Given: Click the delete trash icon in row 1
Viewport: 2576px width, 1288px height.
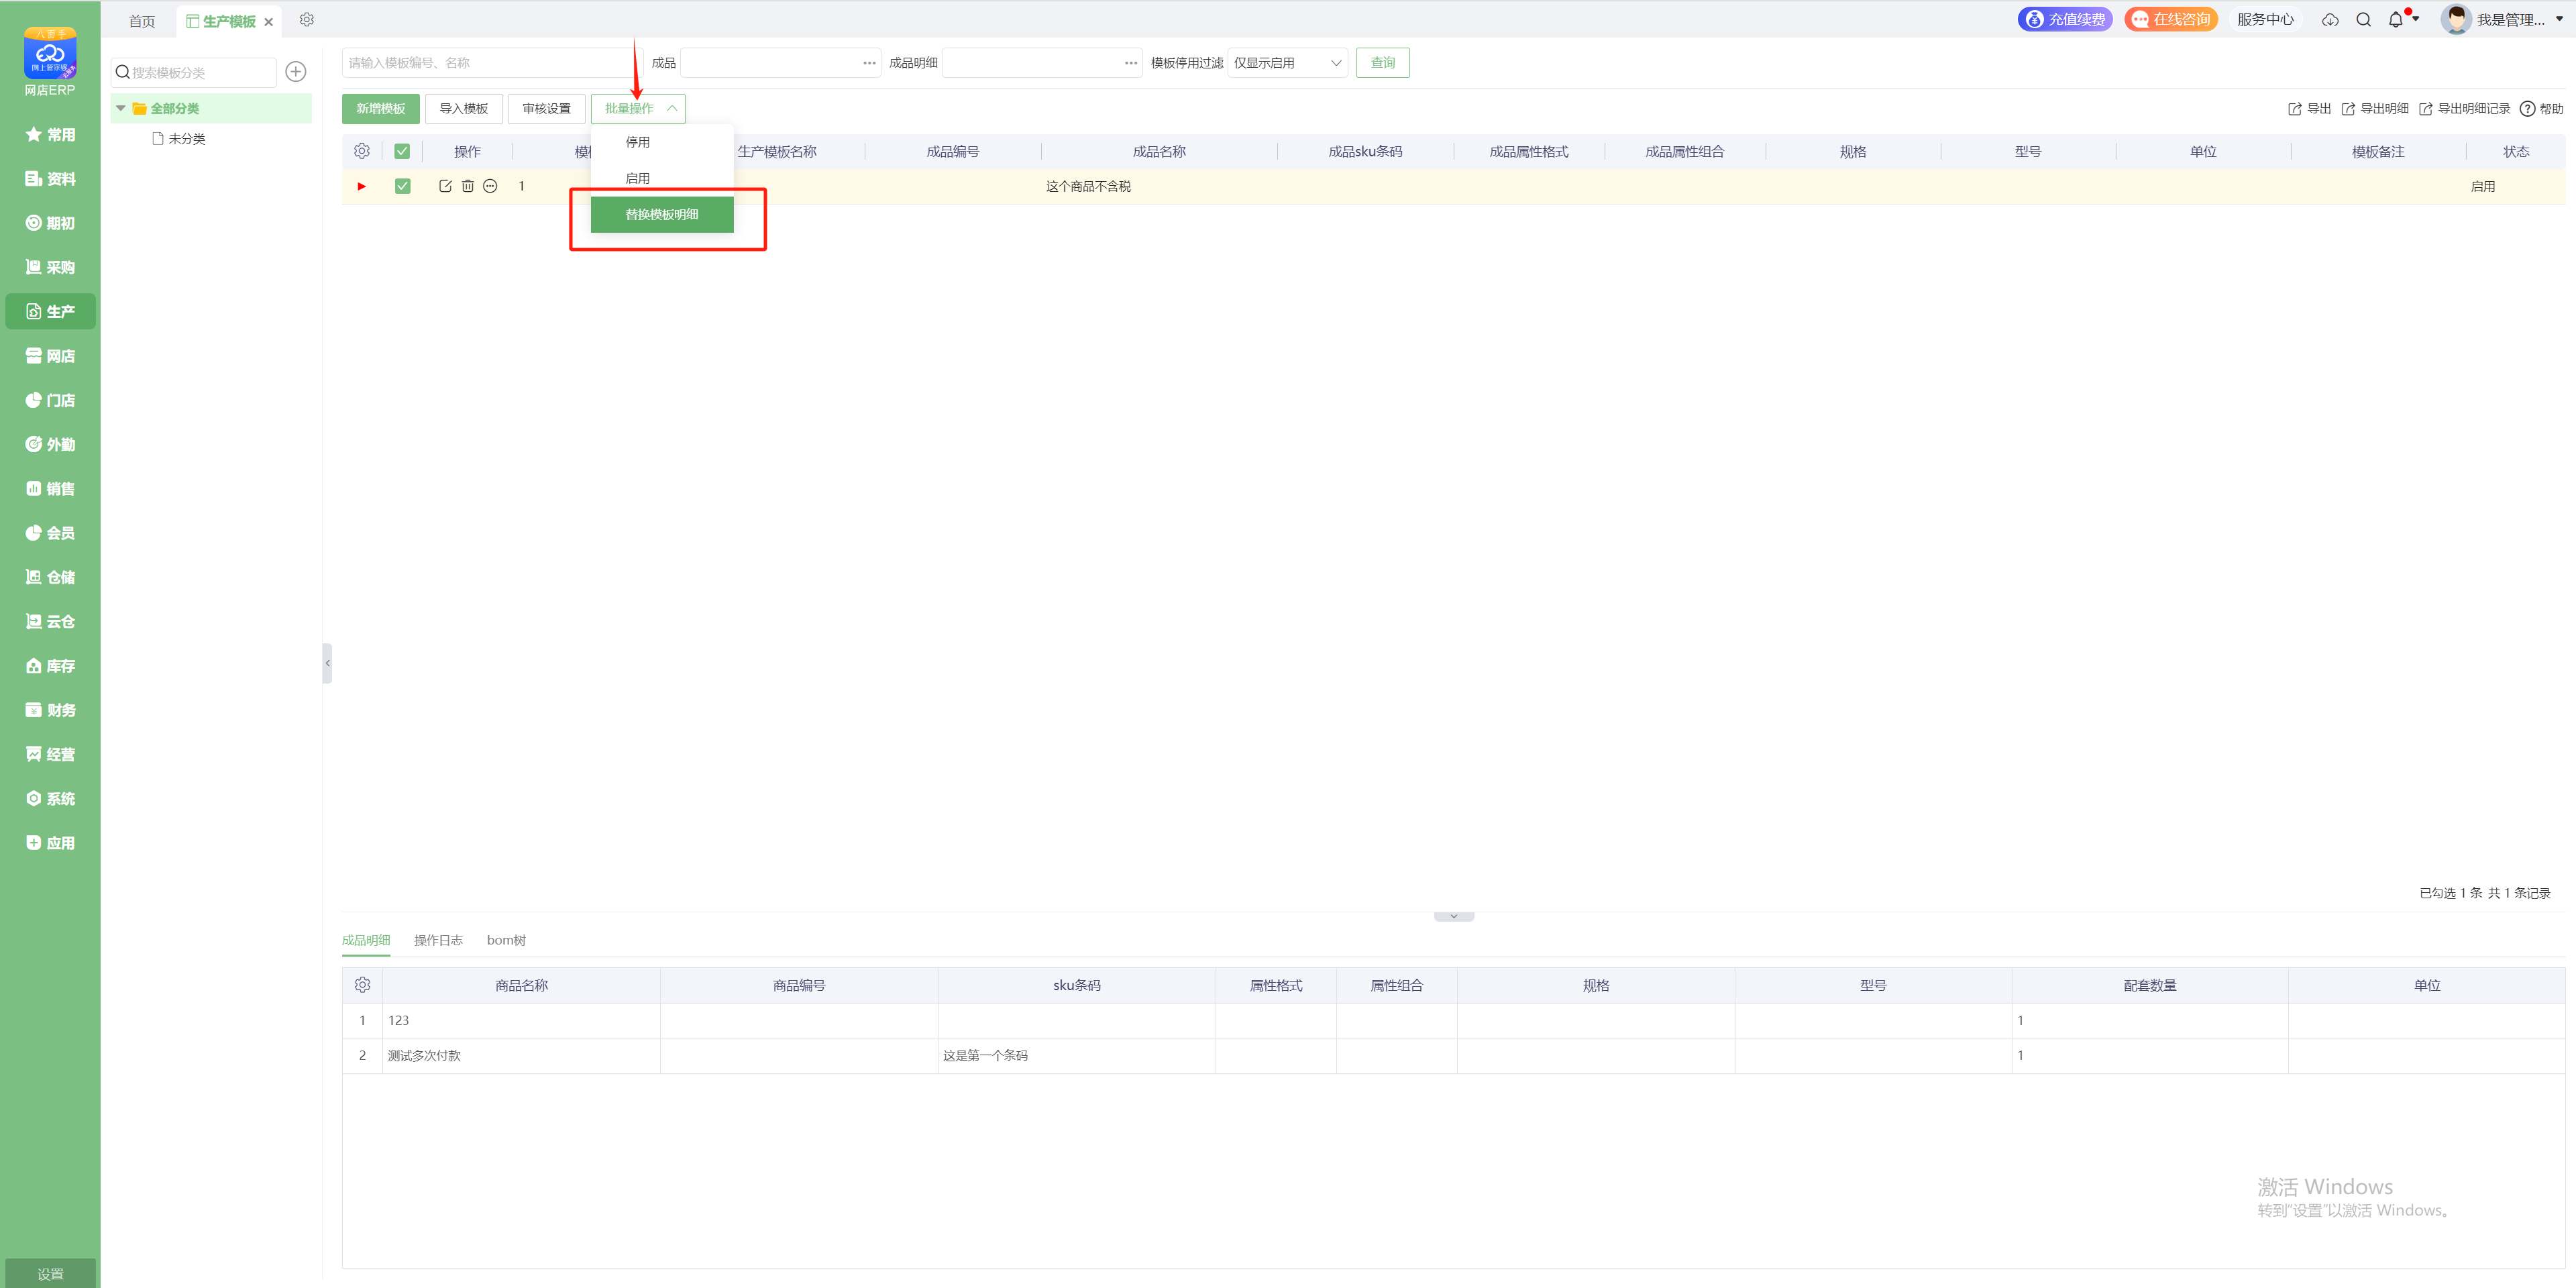Looking at the screenshot, I should coord(467,186).
